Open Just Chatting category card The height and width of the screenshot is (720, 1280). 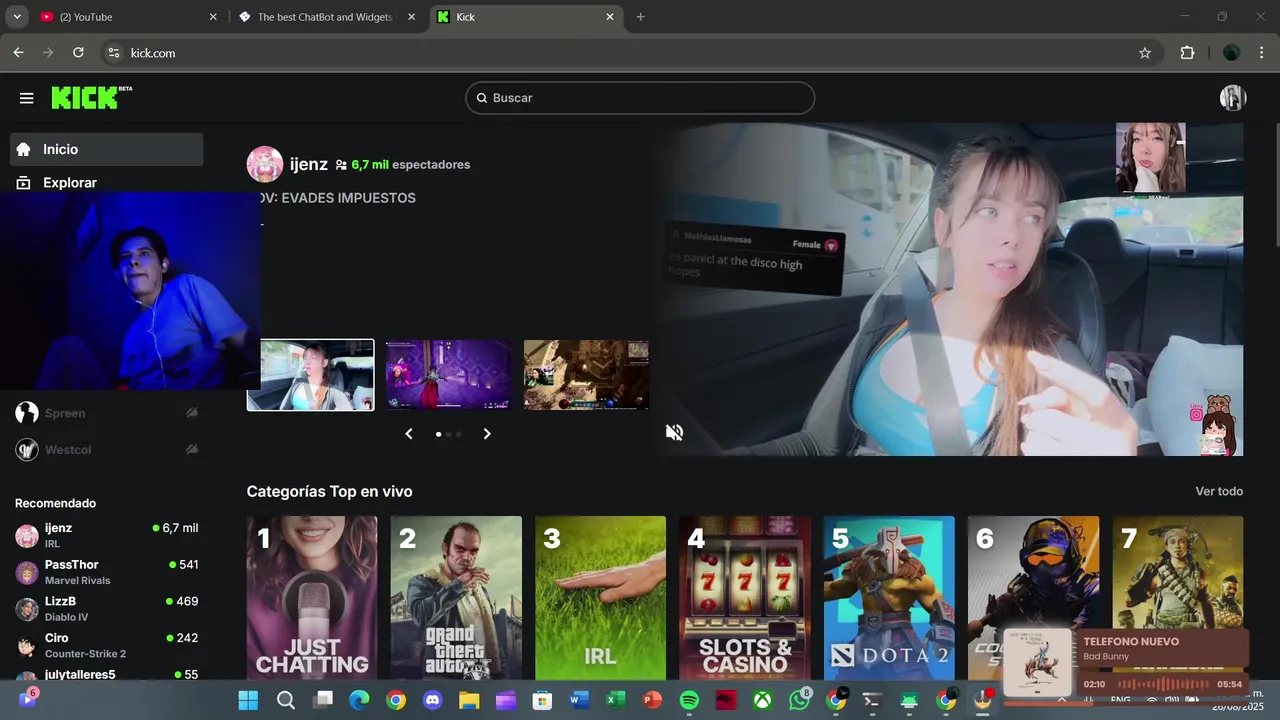pyautogui.click(x=312, y=598)
